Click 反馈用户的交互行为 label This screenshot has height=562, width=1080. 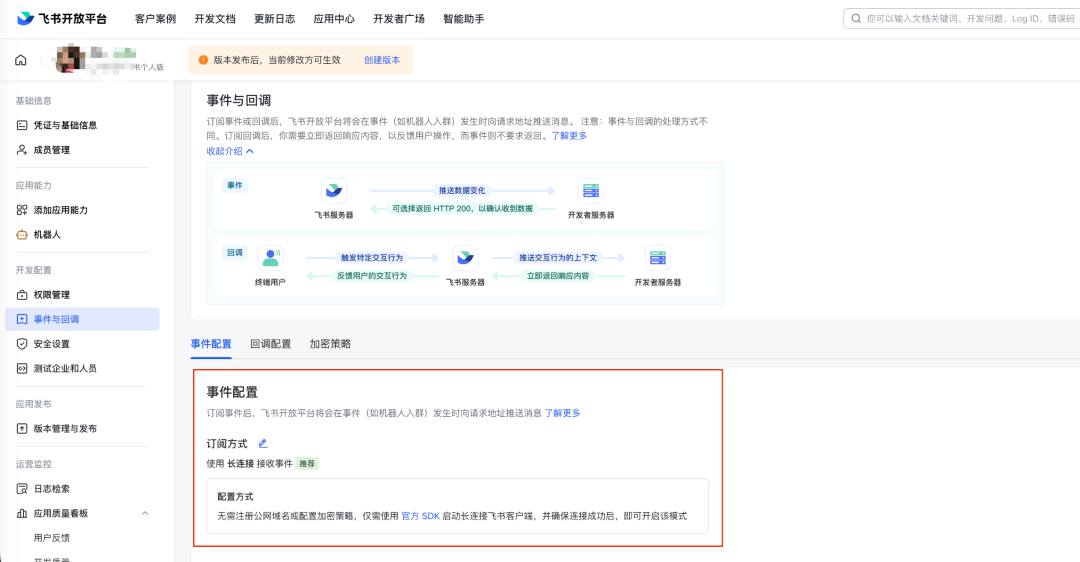click(372, 275)
